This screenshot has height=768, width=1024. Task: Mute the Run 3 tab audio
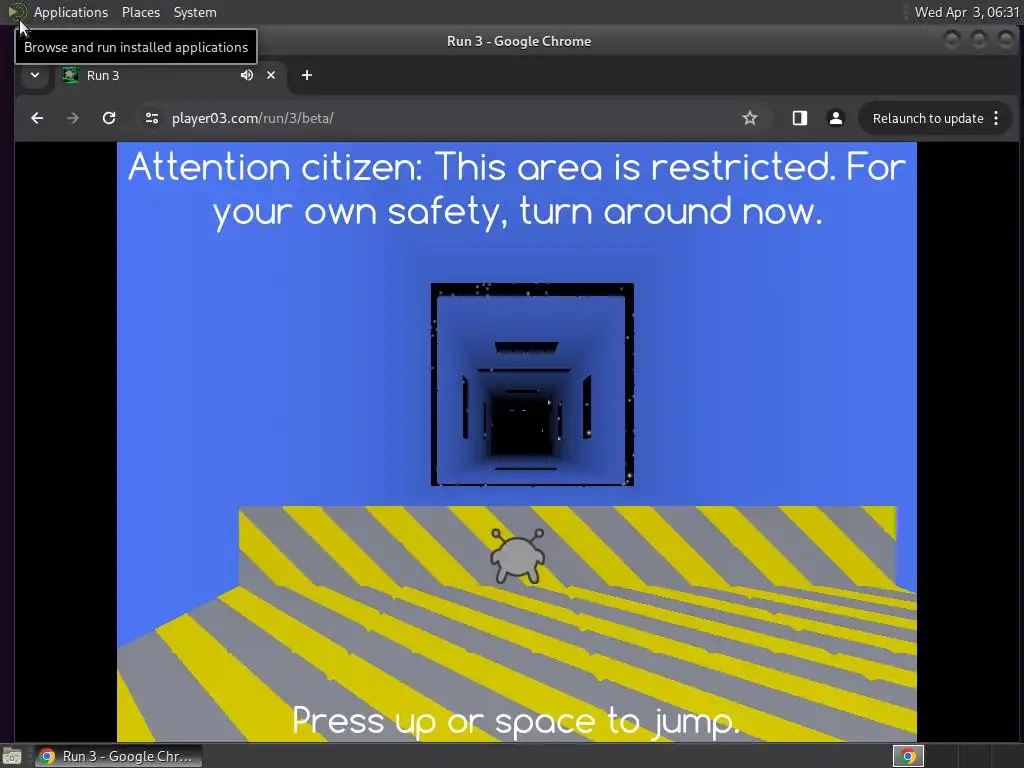pos(247,75)
